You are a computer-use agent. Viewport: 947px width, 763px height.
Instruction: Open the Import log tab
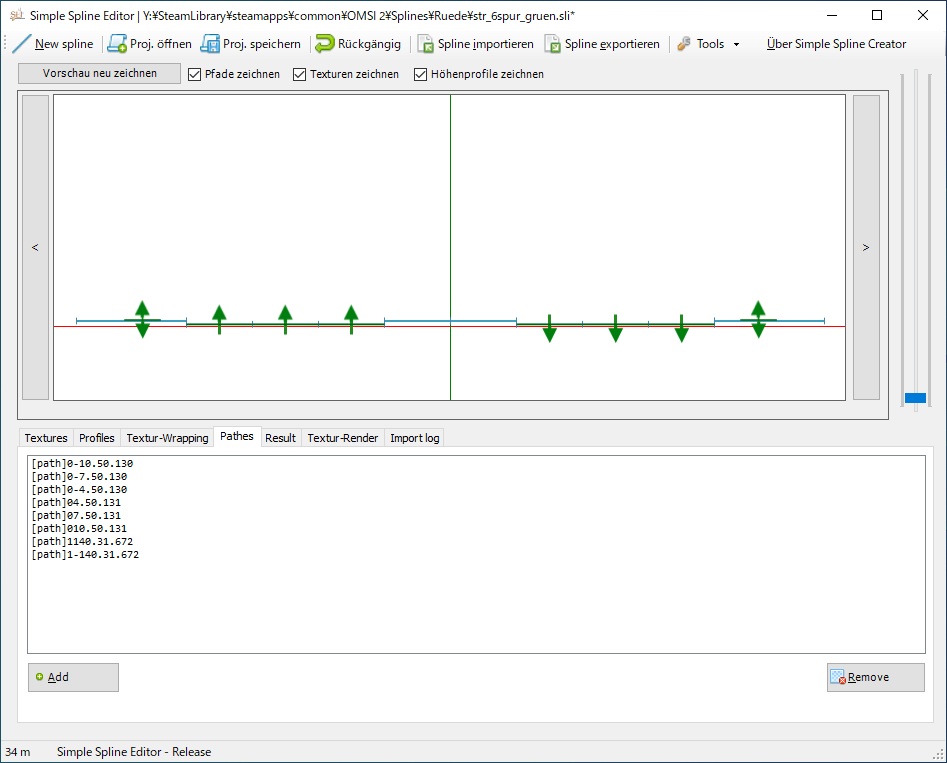pyautogui.click(x=414, y=438)
